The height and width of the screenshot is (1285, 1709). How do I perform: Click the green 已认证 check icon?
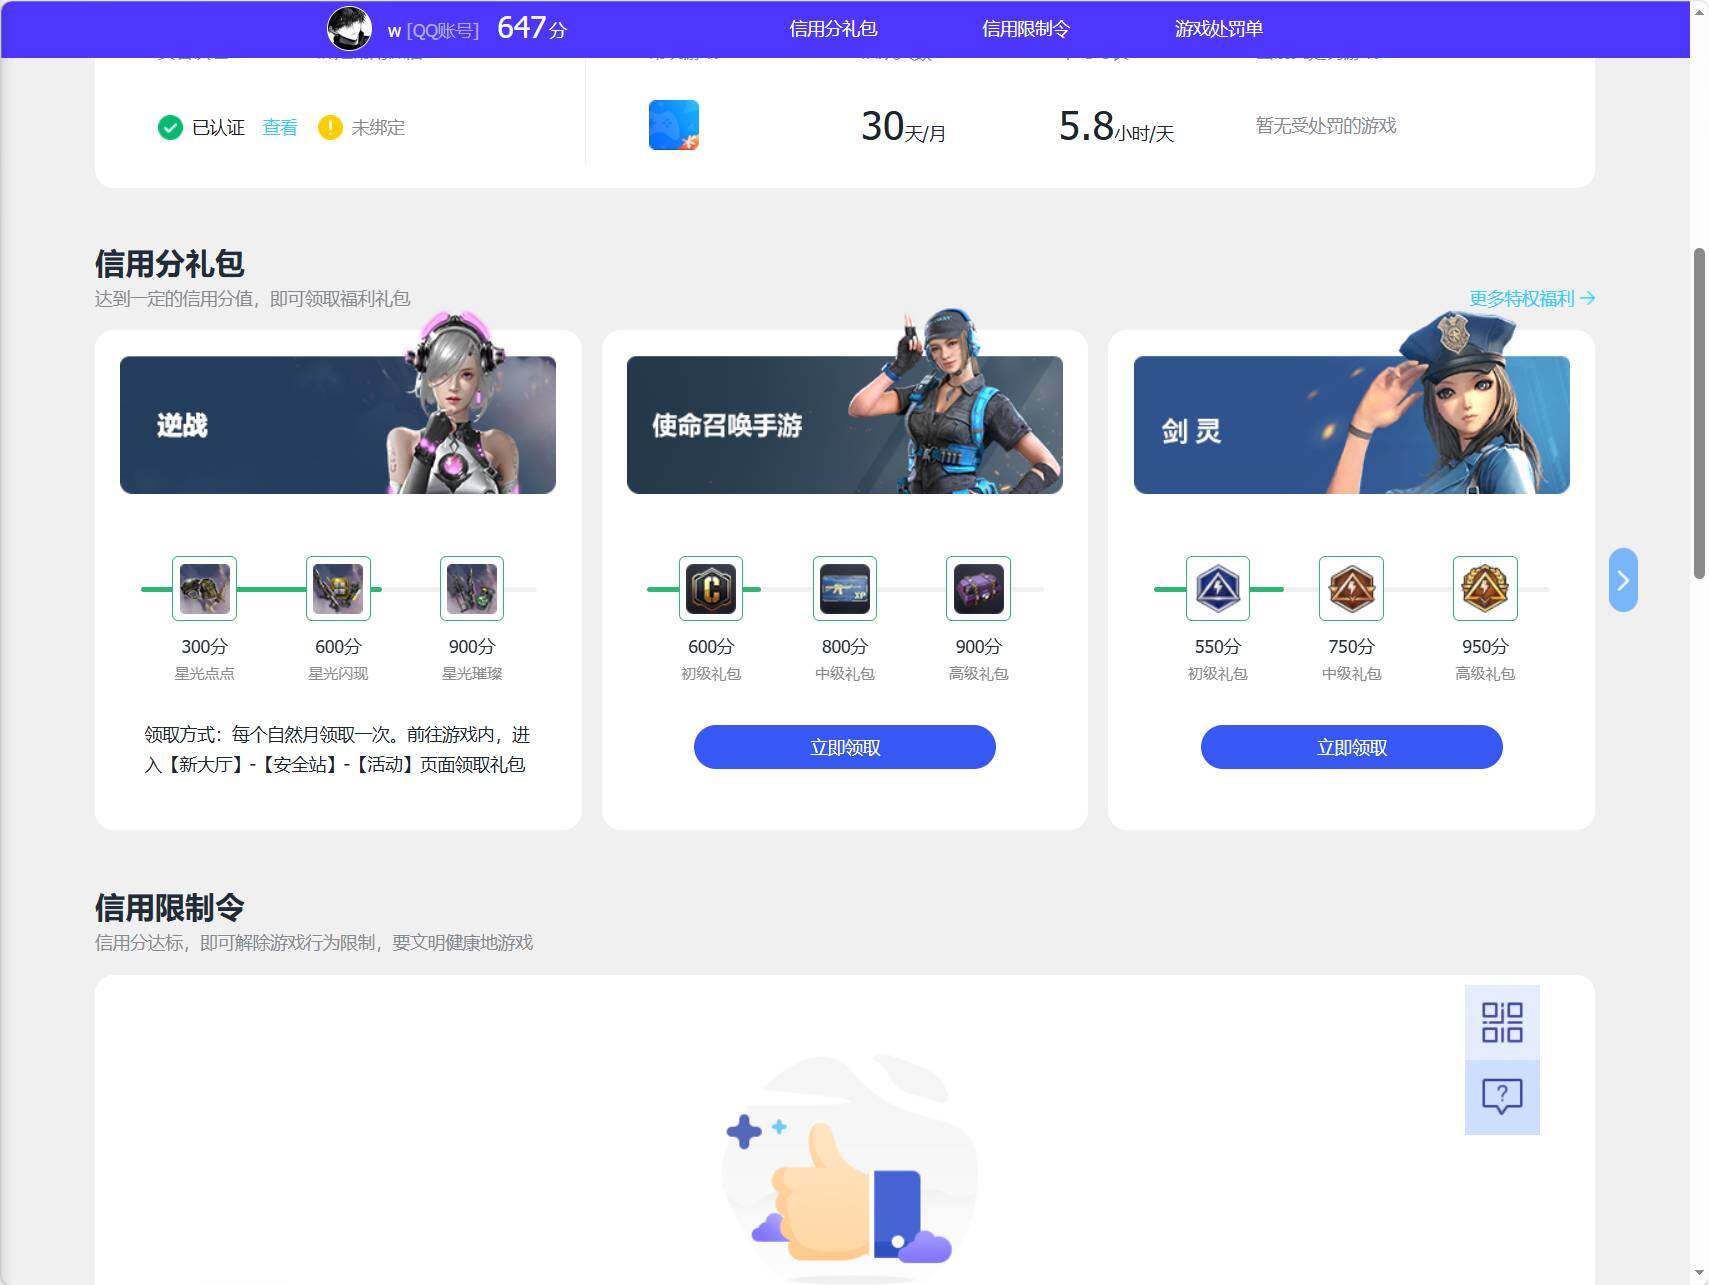(170, 127)
